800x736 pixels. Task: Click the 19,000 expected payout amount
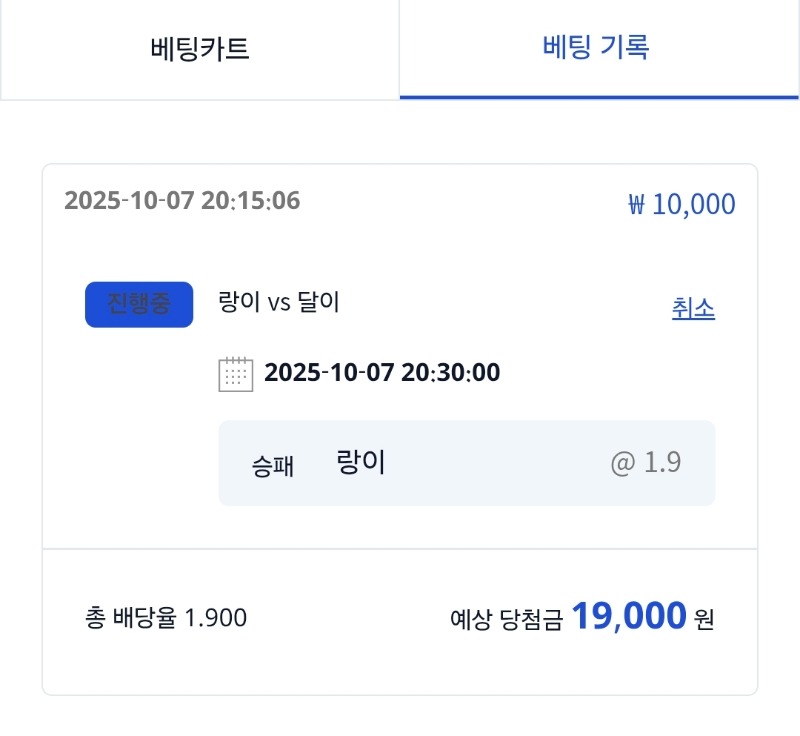click(629, 617)
